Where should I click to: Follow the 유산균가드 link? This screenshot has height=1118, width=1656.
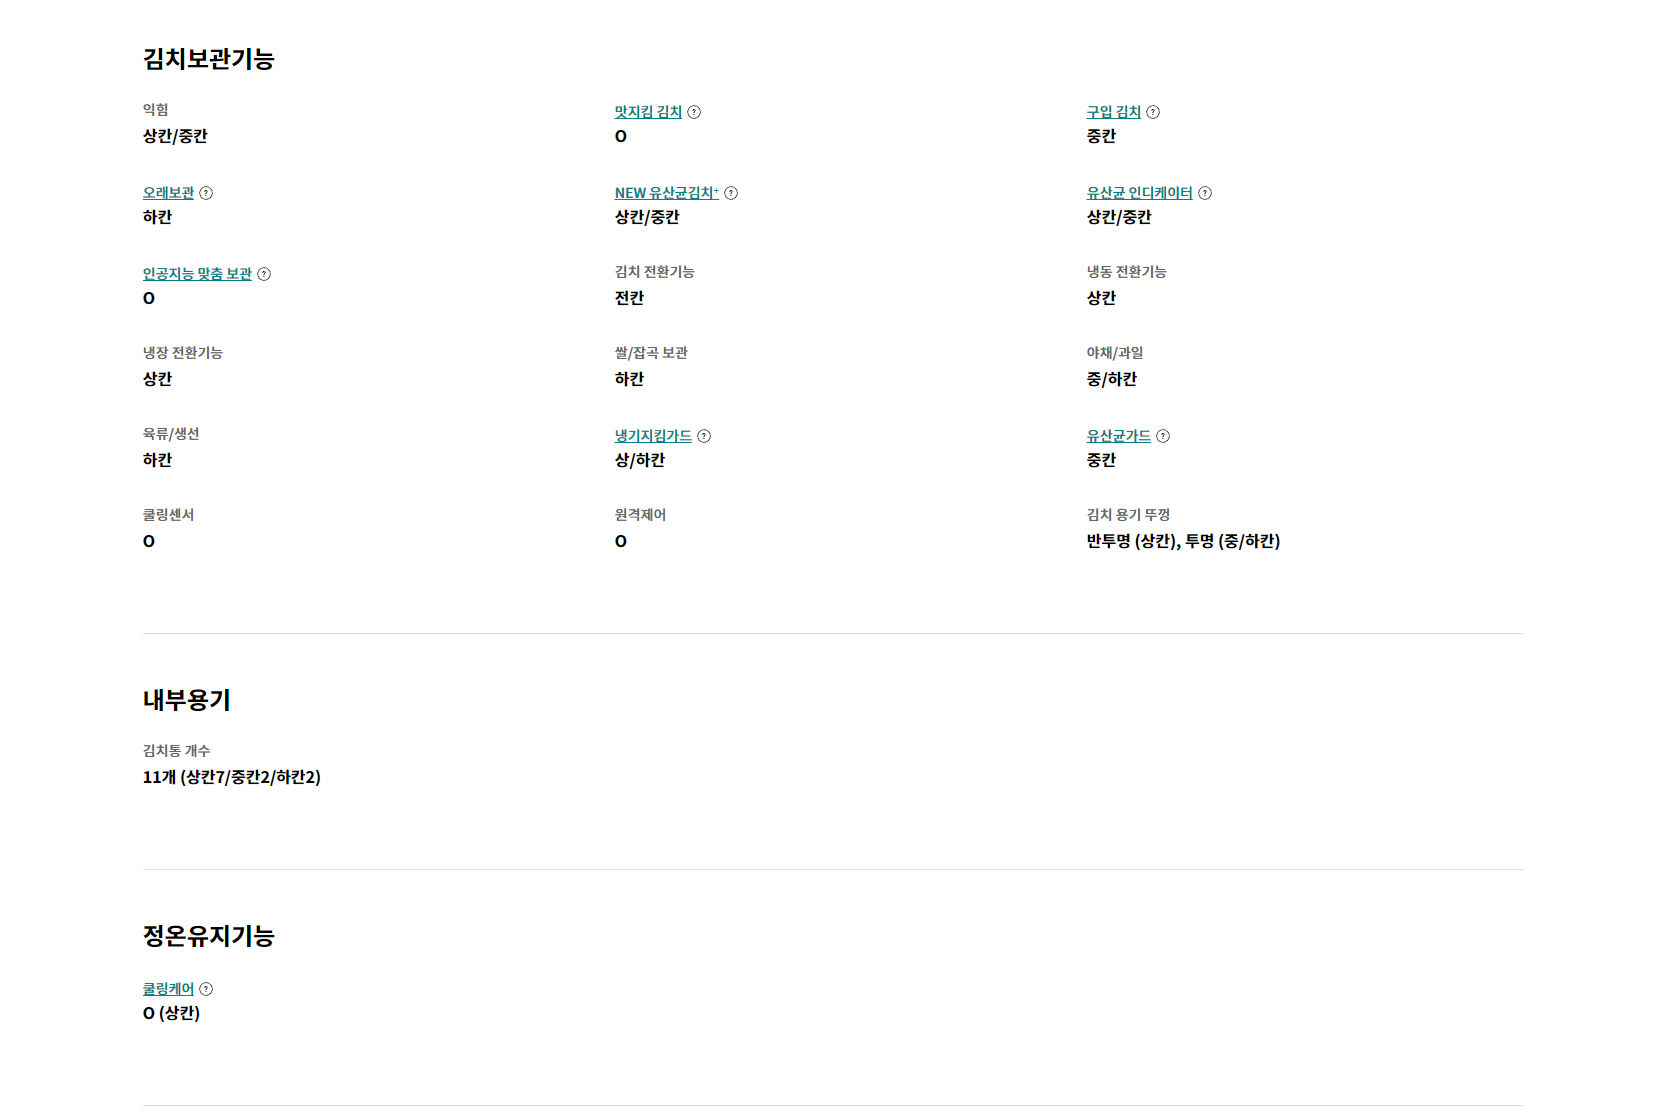(x=1118, y=436)
